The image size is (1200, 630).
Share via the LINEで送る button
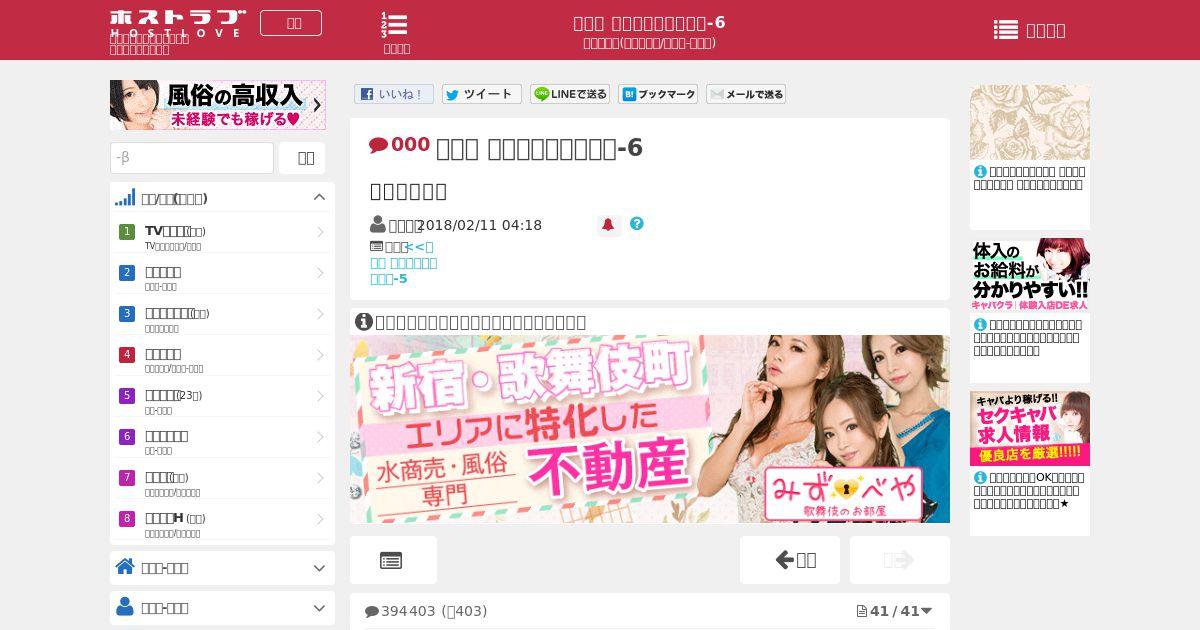pos(570,94)
